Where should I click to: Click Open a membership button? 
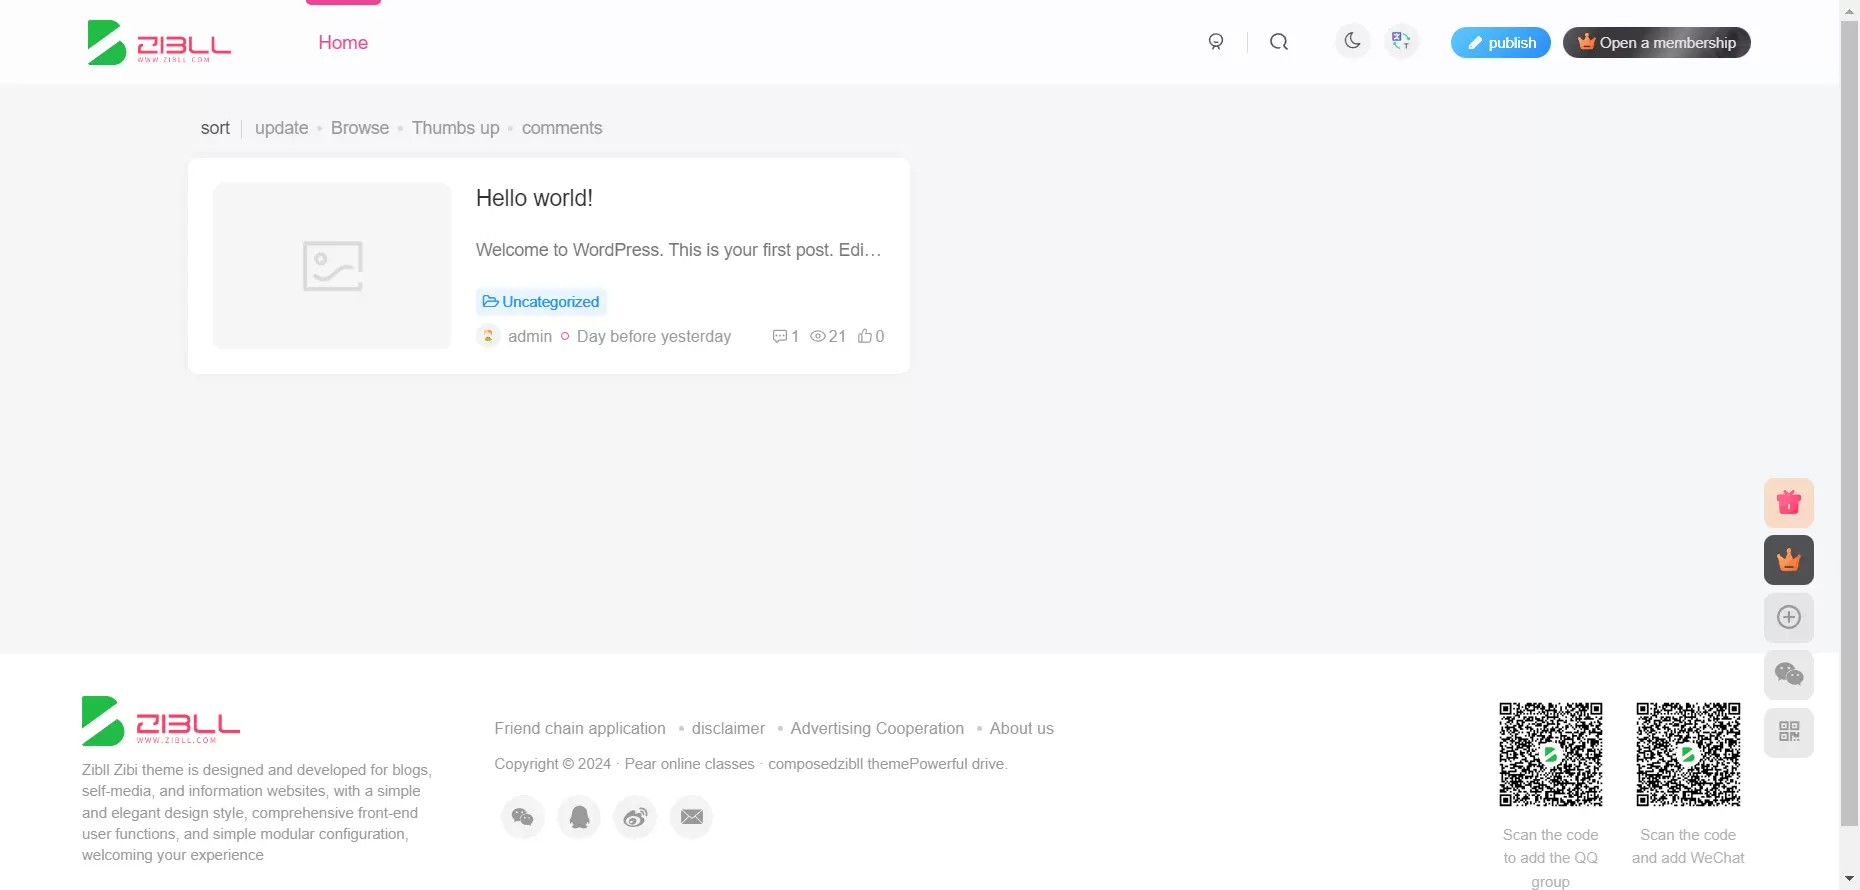coord(1657,43)
